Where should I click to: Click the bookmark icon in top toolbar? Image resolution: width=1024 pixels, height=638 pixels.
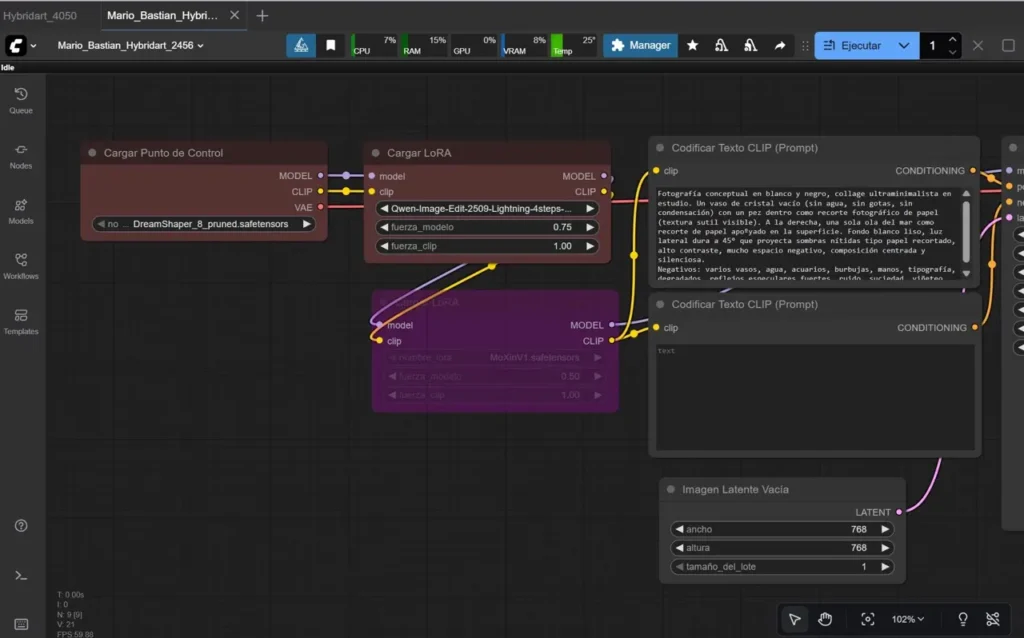[x=330, y=46]
